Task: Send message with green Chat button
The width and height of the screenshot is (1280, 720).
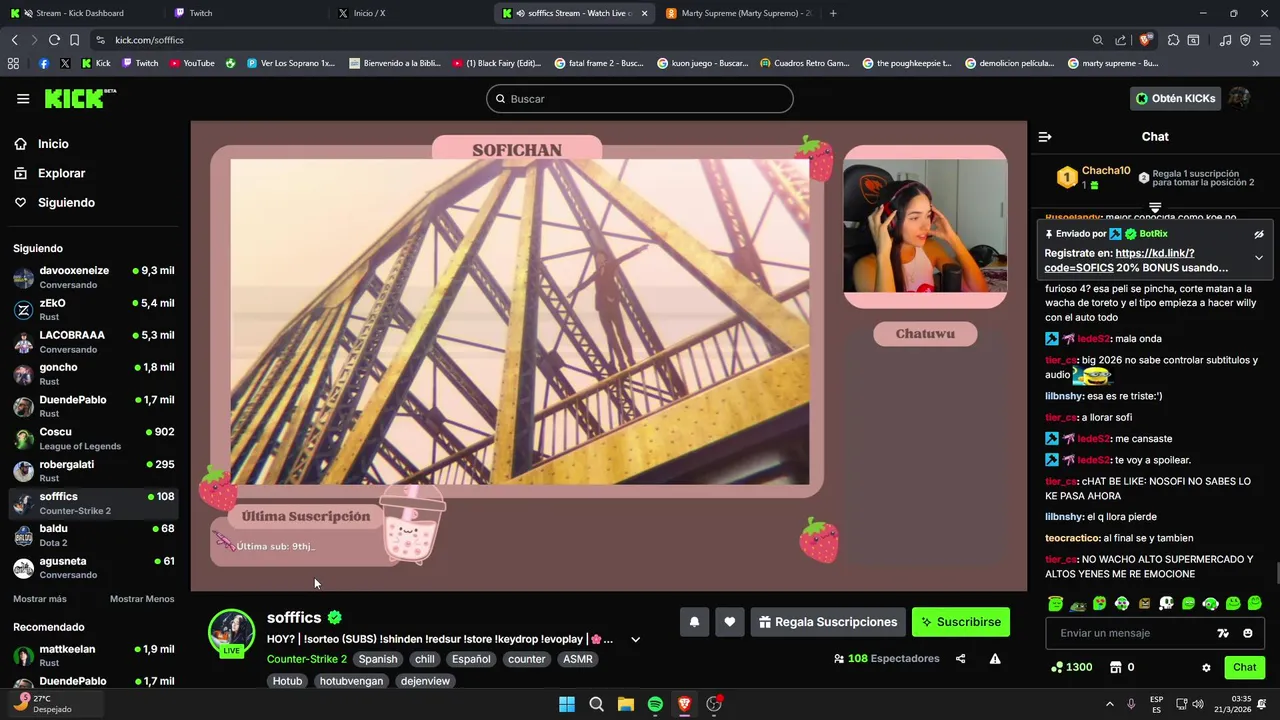Action: (x=1244, y=667)
